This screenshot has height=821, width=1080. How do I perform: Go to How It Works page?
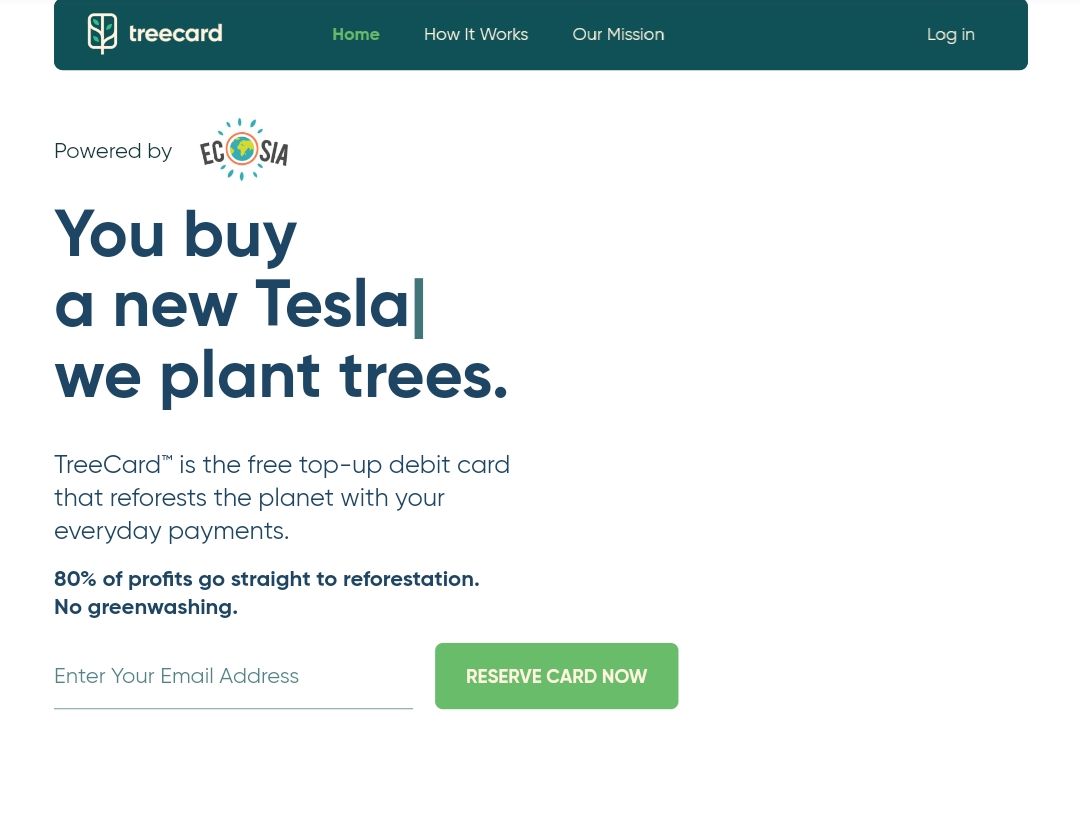click(x=476, y=34)
